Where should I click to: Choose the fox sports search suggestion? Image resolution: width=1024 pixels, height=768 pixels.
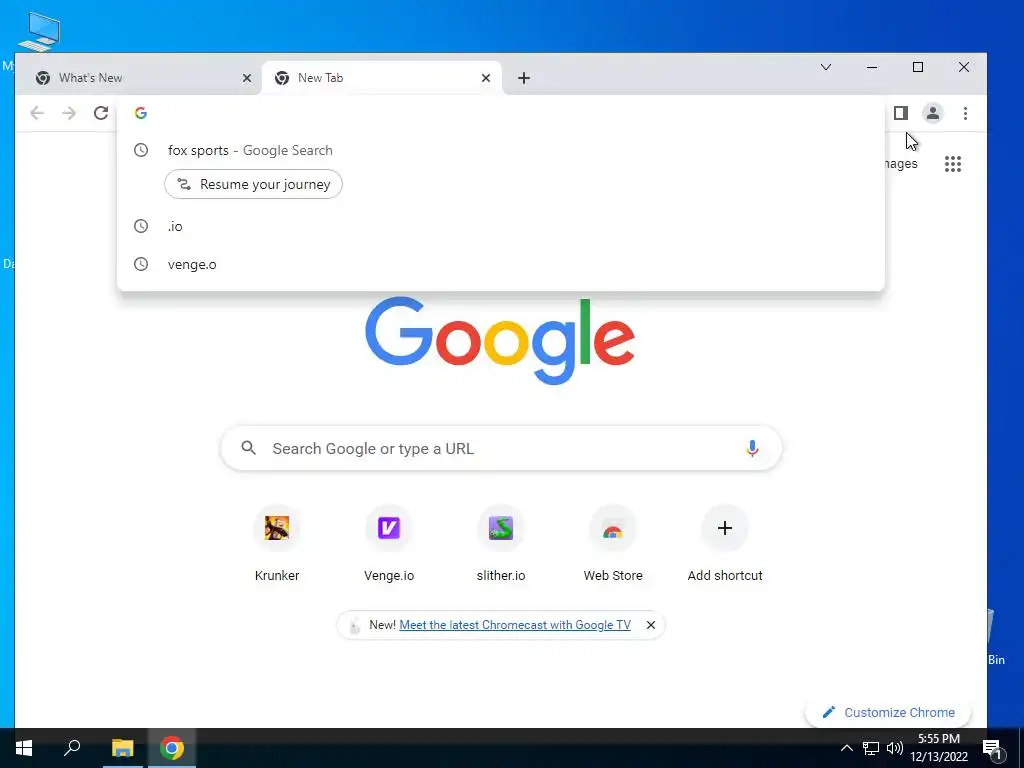click(x=500, y=150)
